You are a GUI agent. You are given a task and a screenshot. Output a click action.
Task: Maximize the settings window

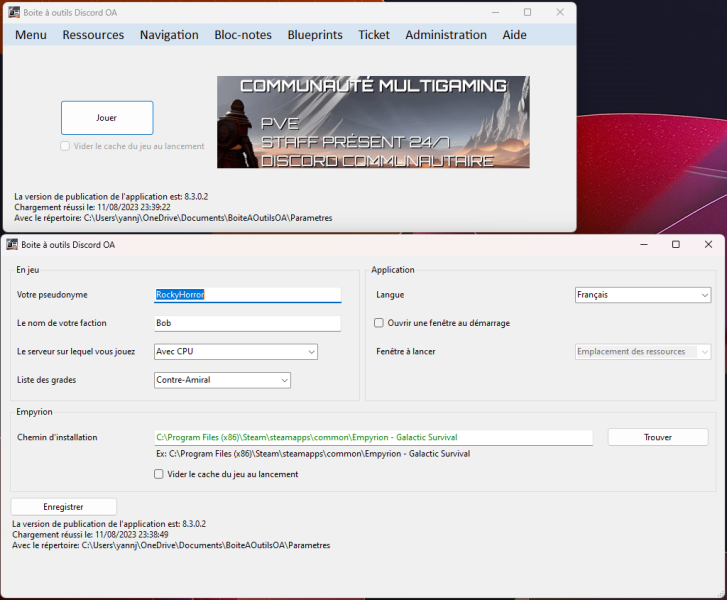click(676, 244)
